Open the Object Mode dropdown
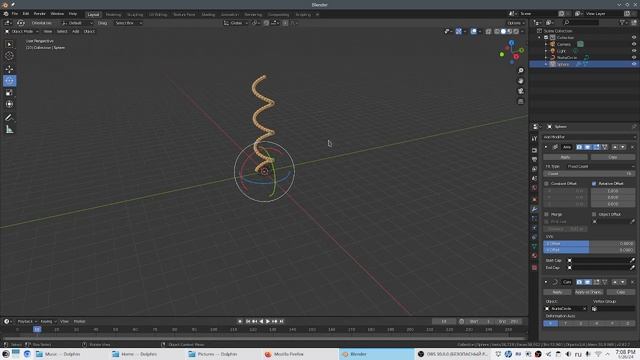The width and height of the screenshot is (640, 360). pyautogui.click(x=22, y=31)
